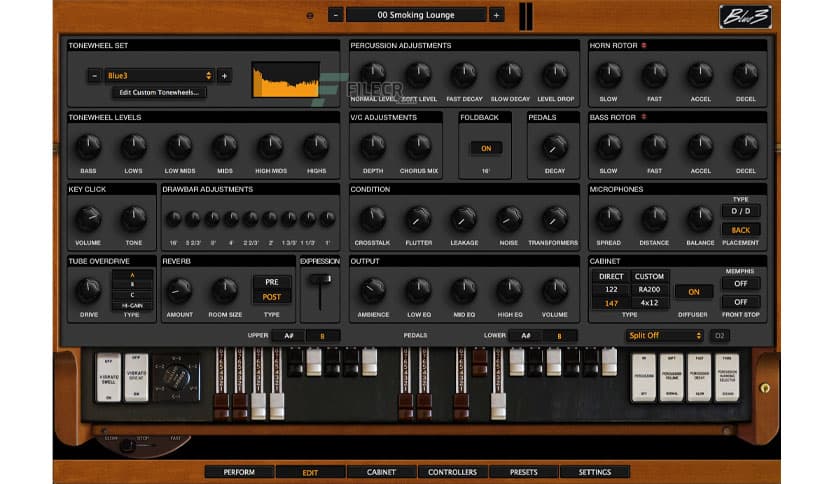The height and width of the screenshot is (484, 836).
Task: Click the Transformers condition knob
Action: tap(555, 219)
